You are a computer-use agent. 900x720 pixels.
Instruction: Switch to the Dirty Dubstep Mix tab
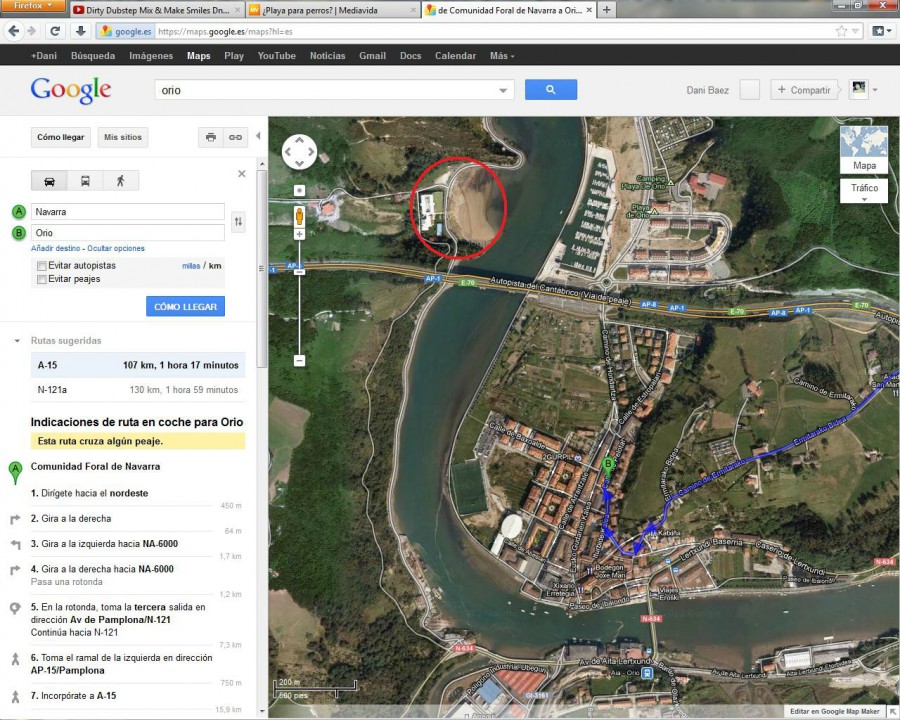[157, 10]
